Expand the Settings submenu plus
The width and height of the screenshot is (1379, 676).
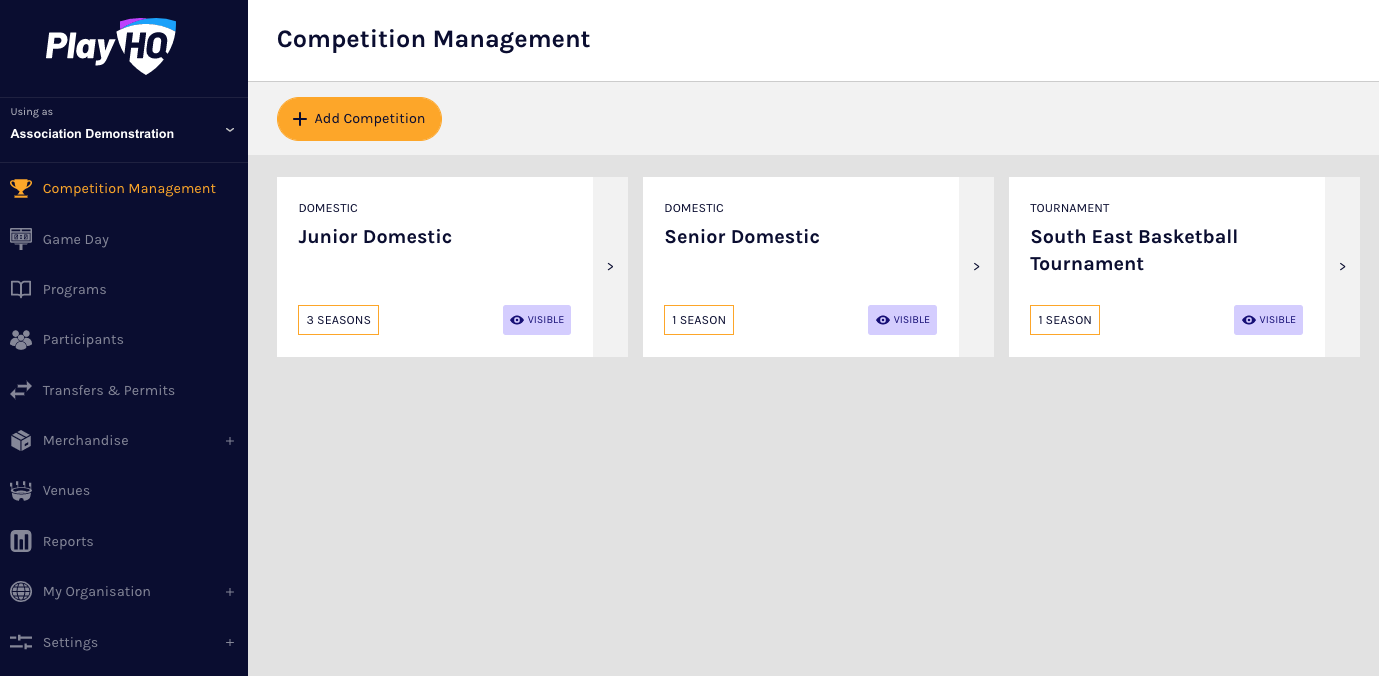(230, 643)
